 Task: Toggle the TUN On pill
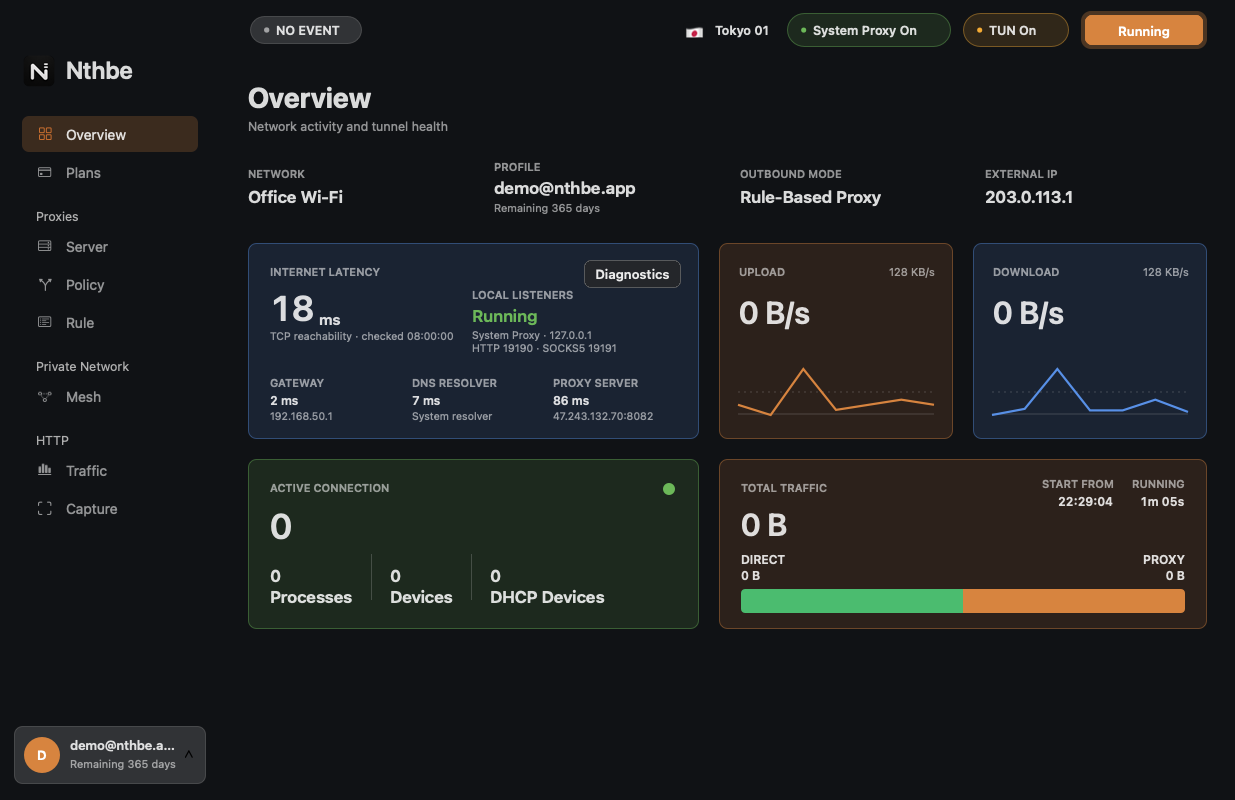1015,30
